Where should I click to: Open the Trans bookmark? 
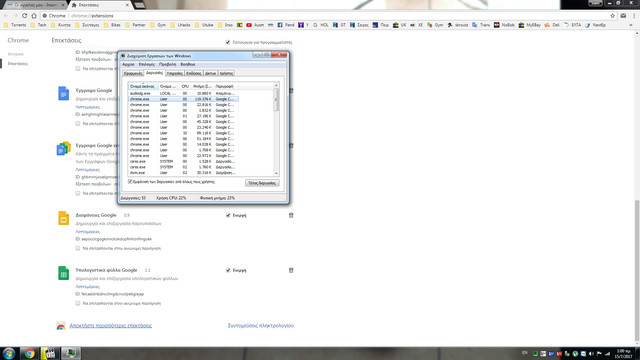click(x=481, y=25)
